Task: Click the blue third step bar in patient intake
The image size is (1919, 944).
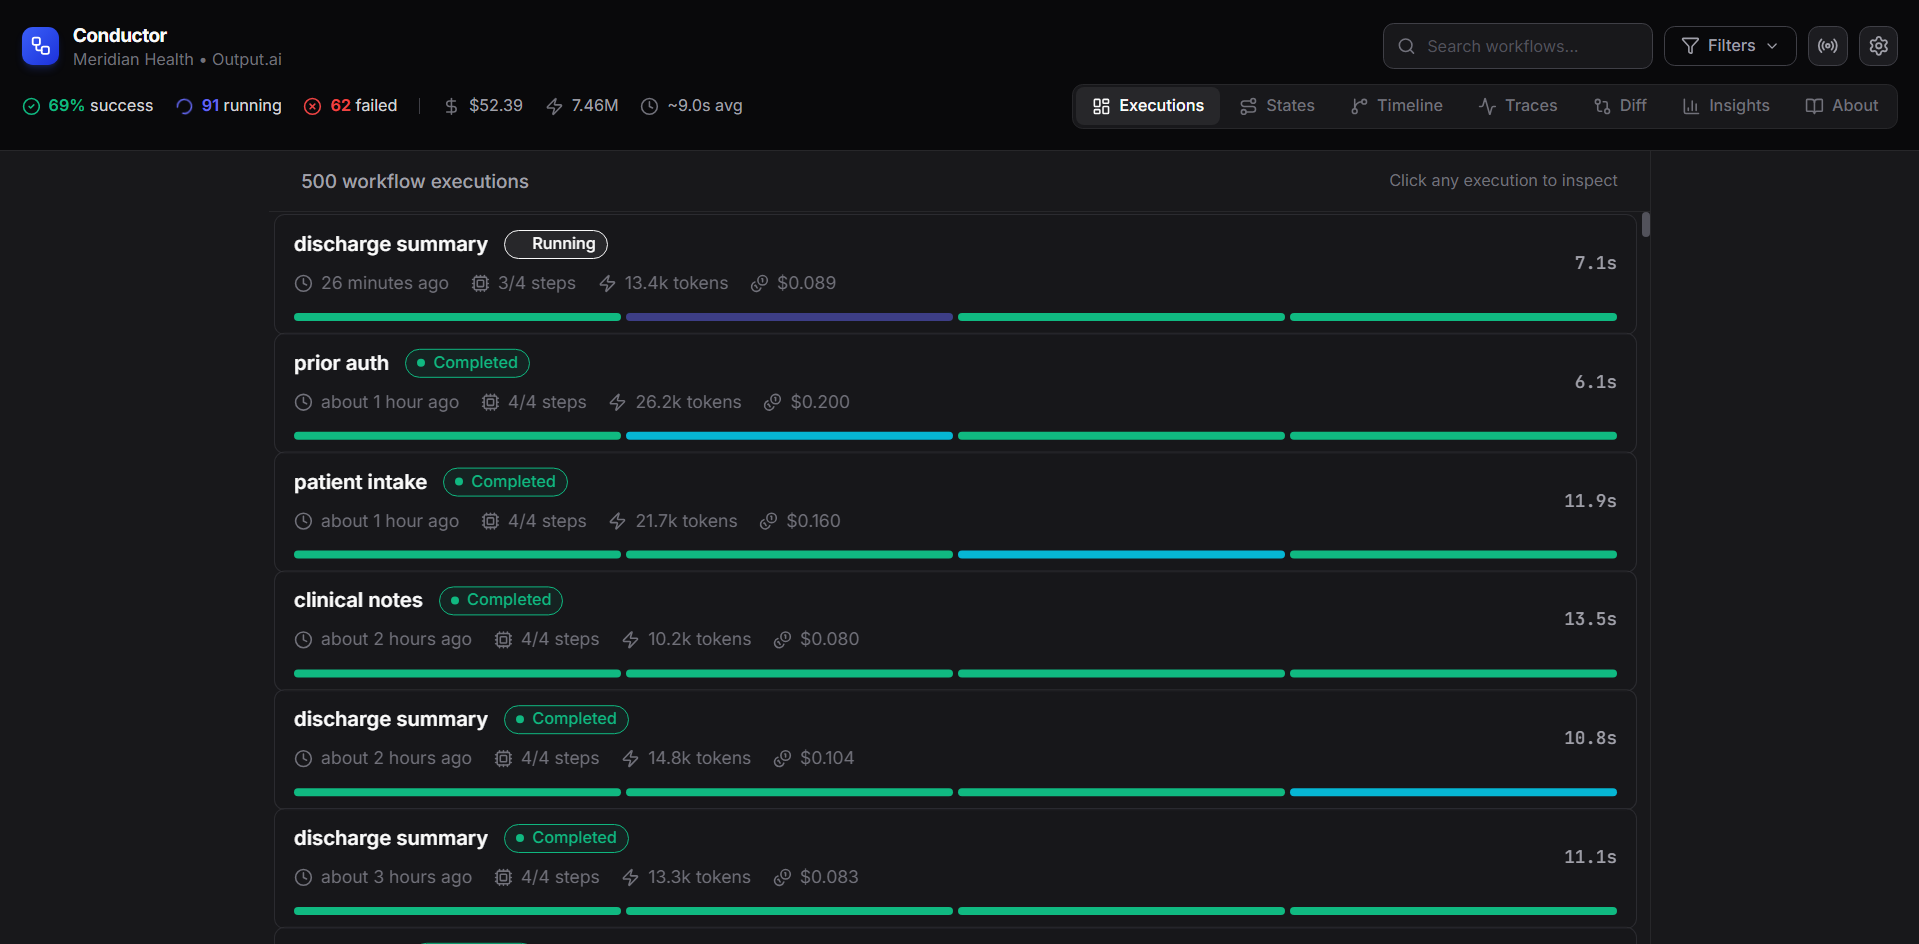Action: [1121, 554]
